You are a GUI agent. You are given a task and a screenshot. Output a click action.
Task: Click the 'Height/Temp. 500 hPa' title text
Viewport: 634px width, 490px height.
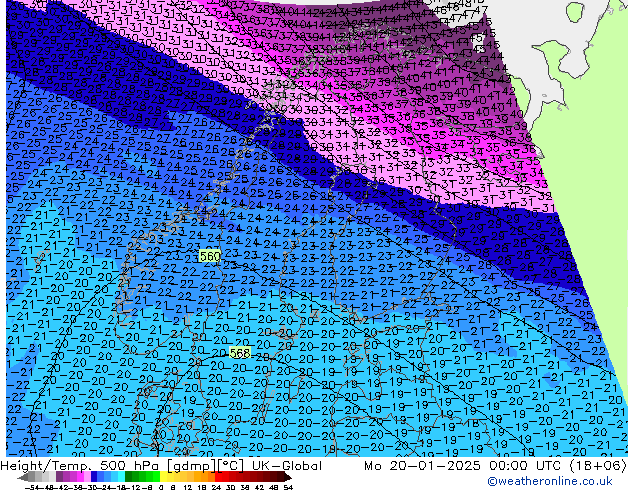click(80, 466)
